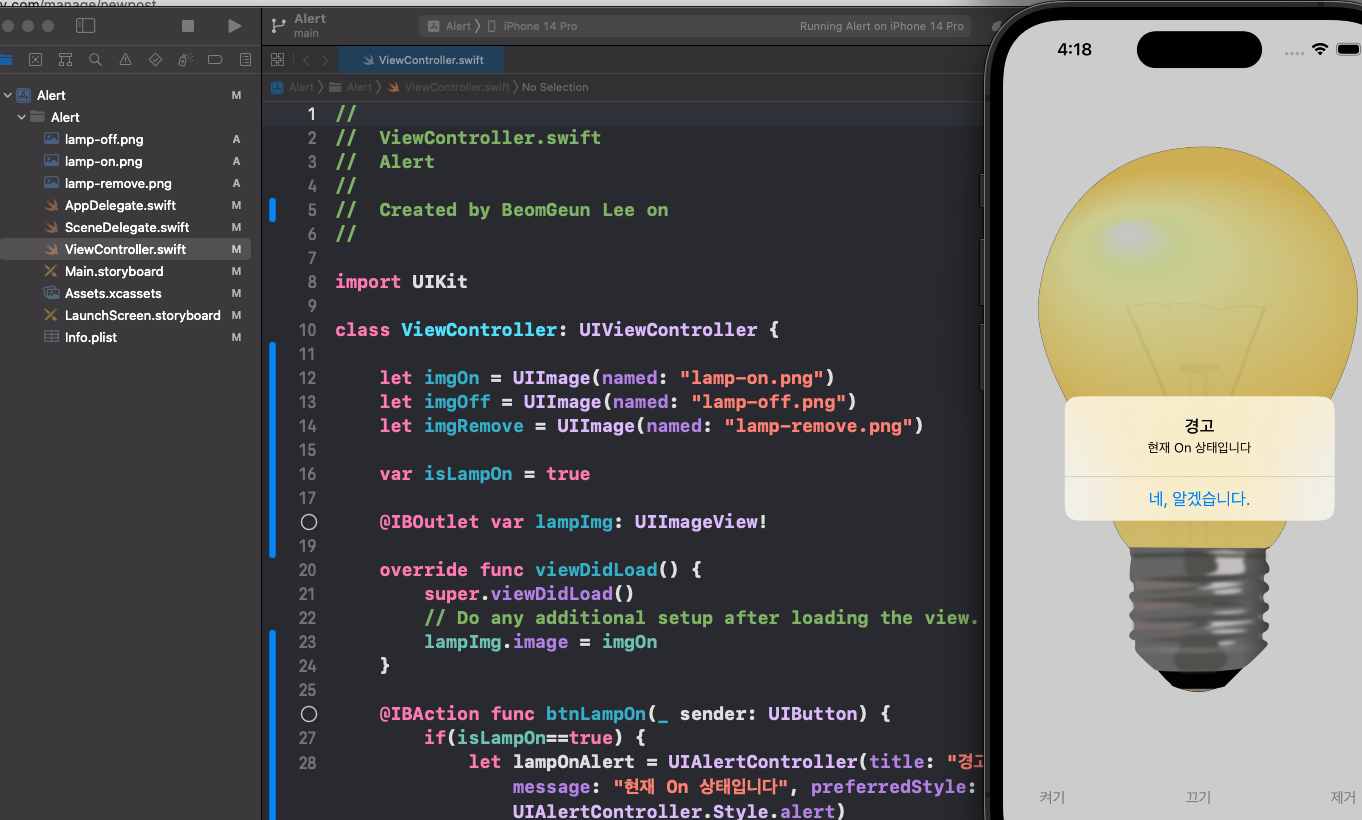
Task: Select the ViewController.swift editor tab
Action: (421, 60)
